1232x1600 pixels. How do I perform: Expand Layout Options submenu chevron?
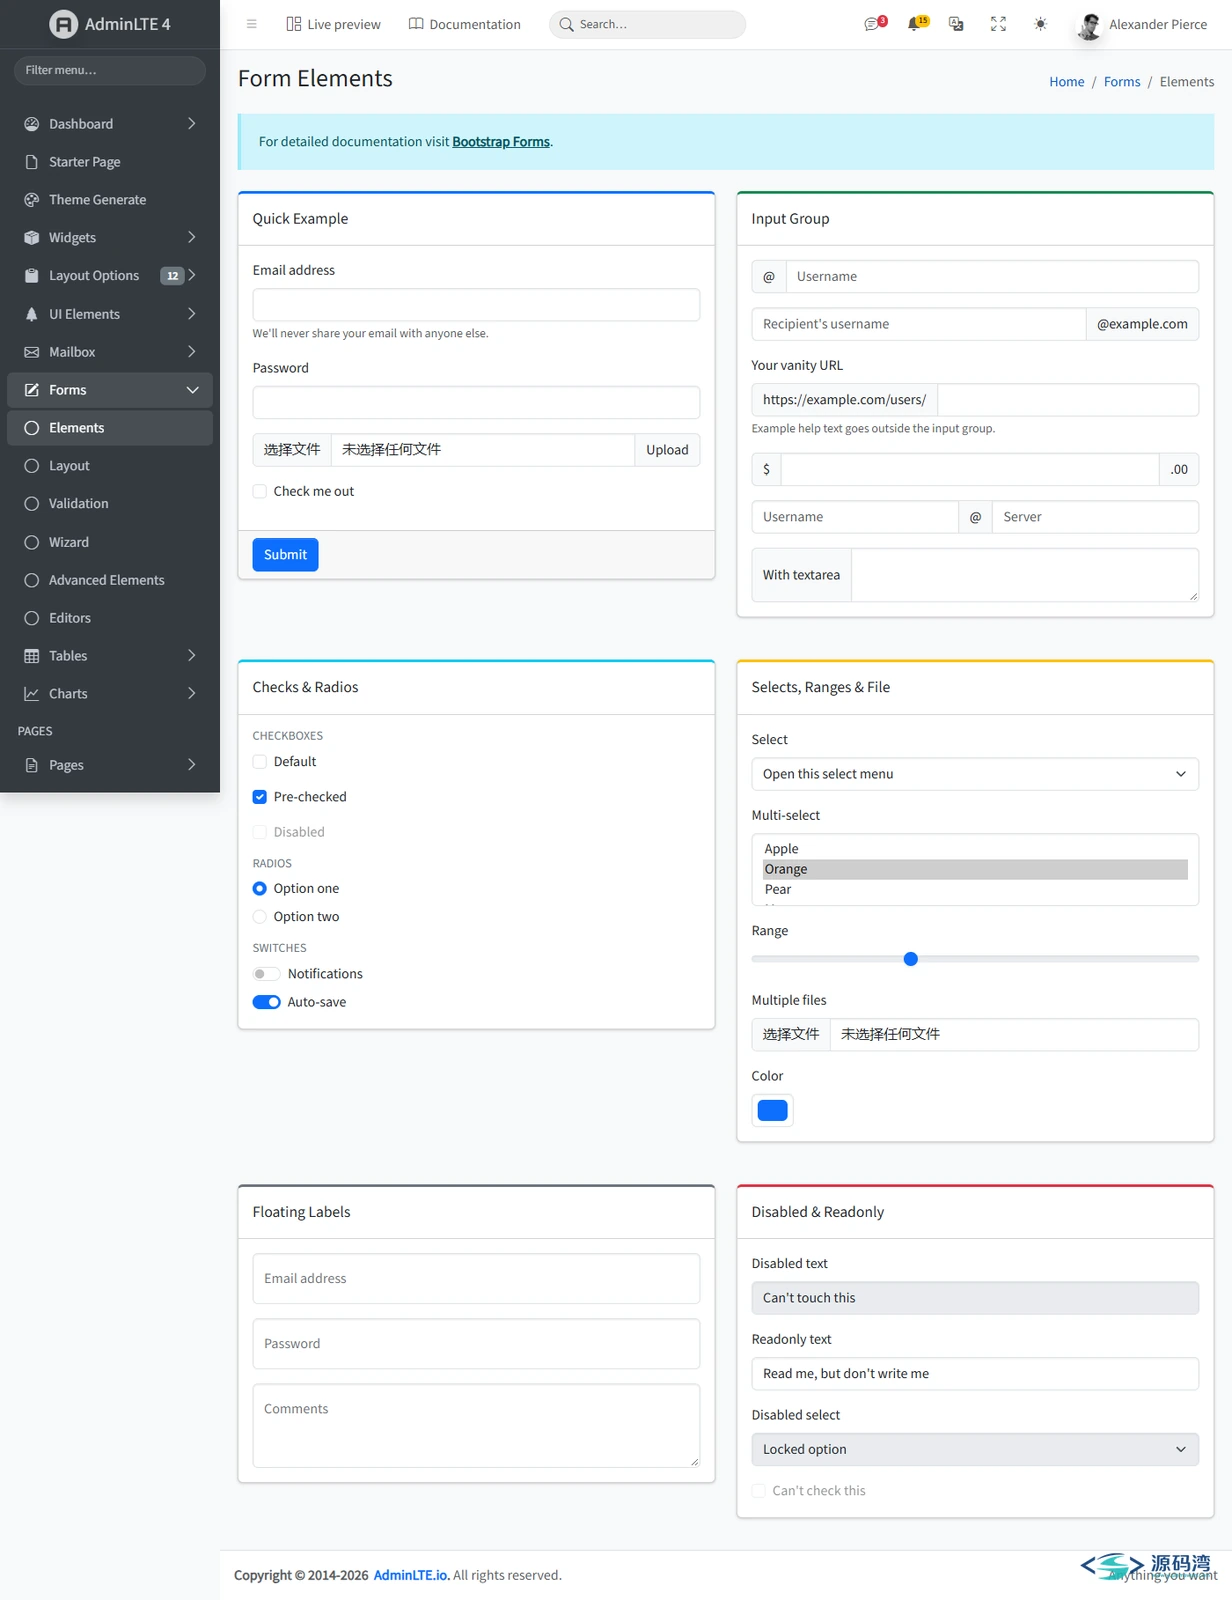point(192,276)
